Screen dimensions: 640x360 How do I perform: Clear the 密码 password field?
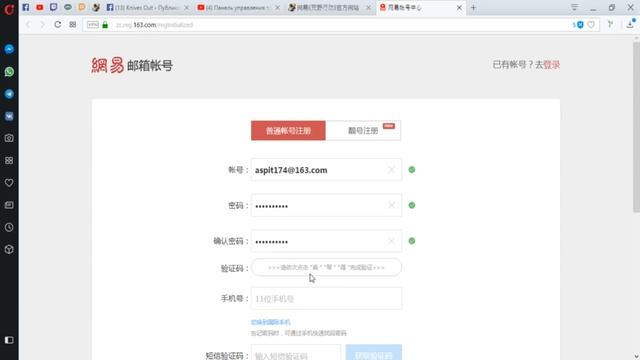click(391, 205)
